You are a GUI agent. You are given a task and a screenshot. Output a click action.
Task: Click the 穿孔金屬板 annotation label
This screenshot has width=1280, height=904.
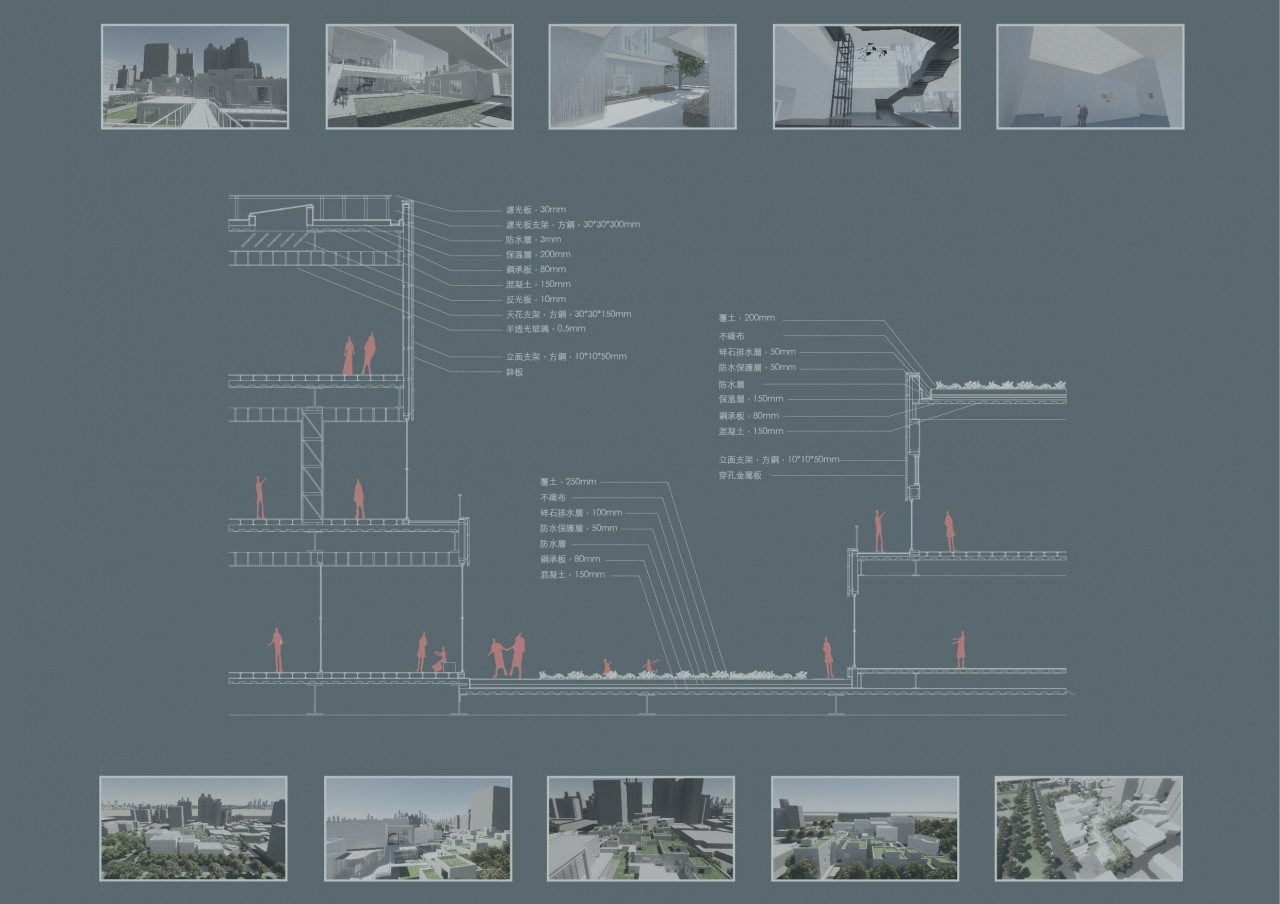[740, 476]
